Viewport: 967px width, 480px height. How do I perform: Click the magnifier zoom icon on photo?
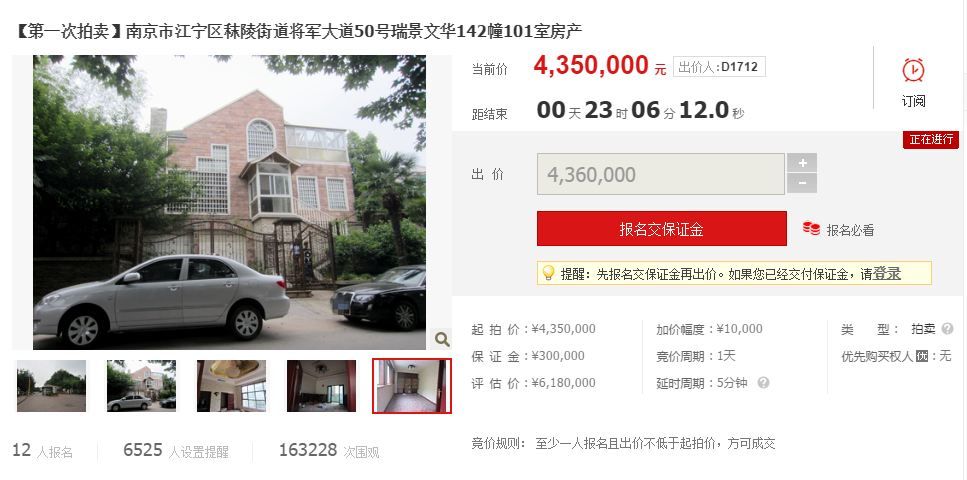pos(442,339)
